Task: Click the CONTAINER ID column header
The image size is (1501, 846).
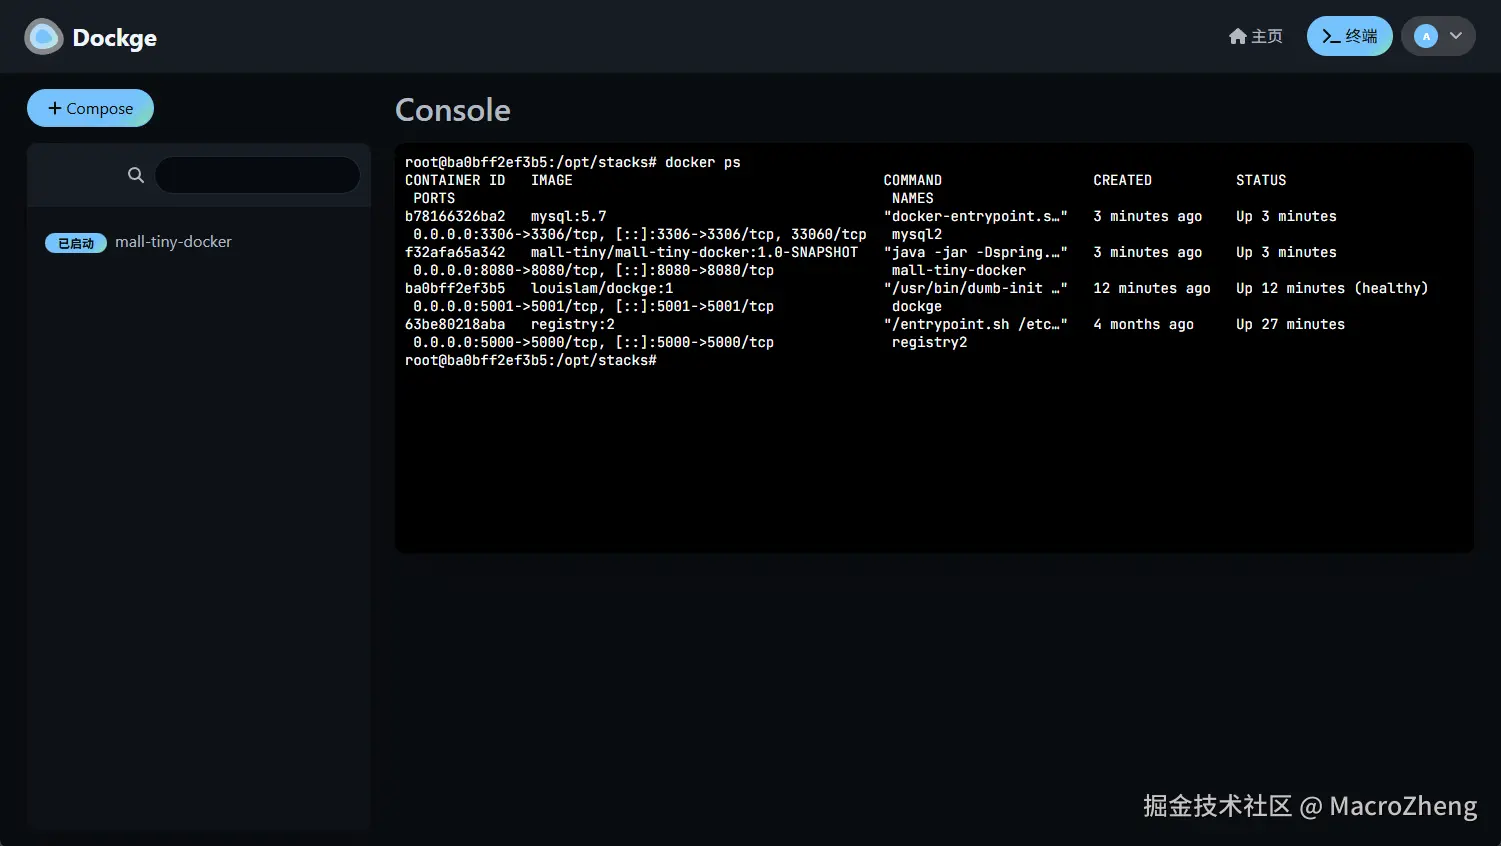Action: (x=455, y=180)
